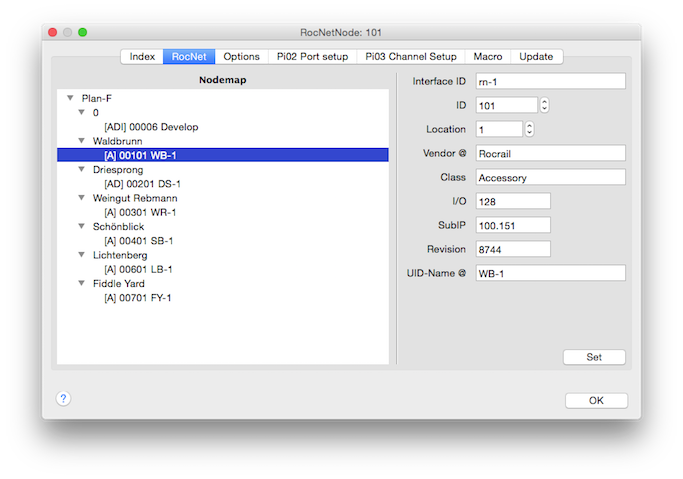Image resolution: width=683 pixels, height=479 pixels.
Task: Collapse the Fiddle Yard group
Action: click(82, 284)
